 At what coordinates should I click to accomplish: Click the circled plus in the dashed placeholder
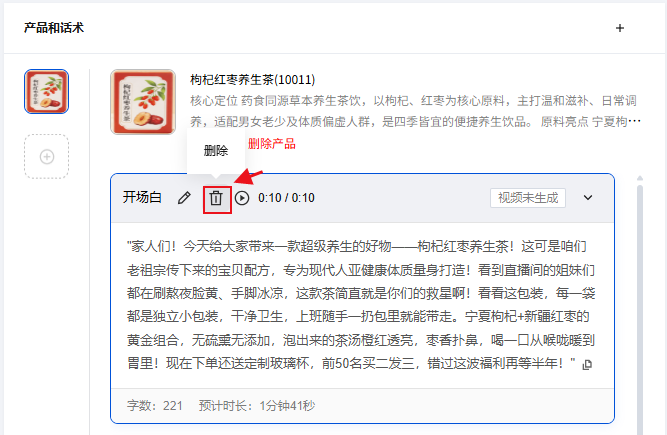[x=47, y=156]
